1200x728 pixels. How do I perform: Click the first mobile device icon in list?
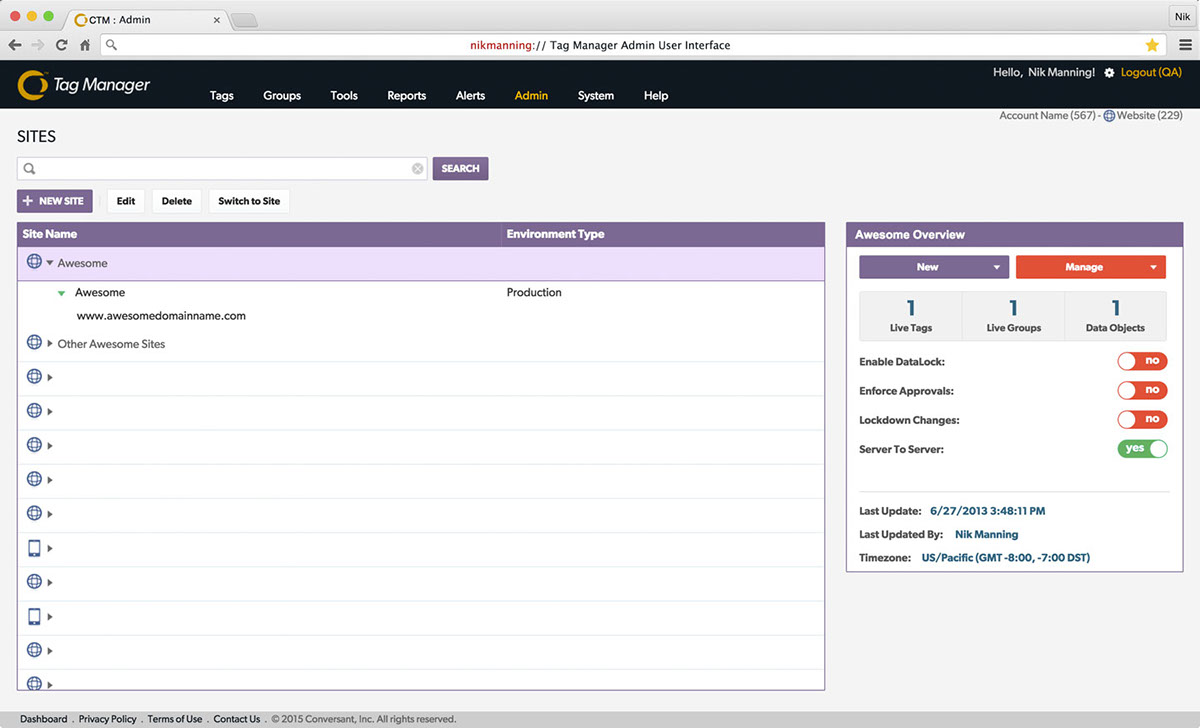coord(34,548)
